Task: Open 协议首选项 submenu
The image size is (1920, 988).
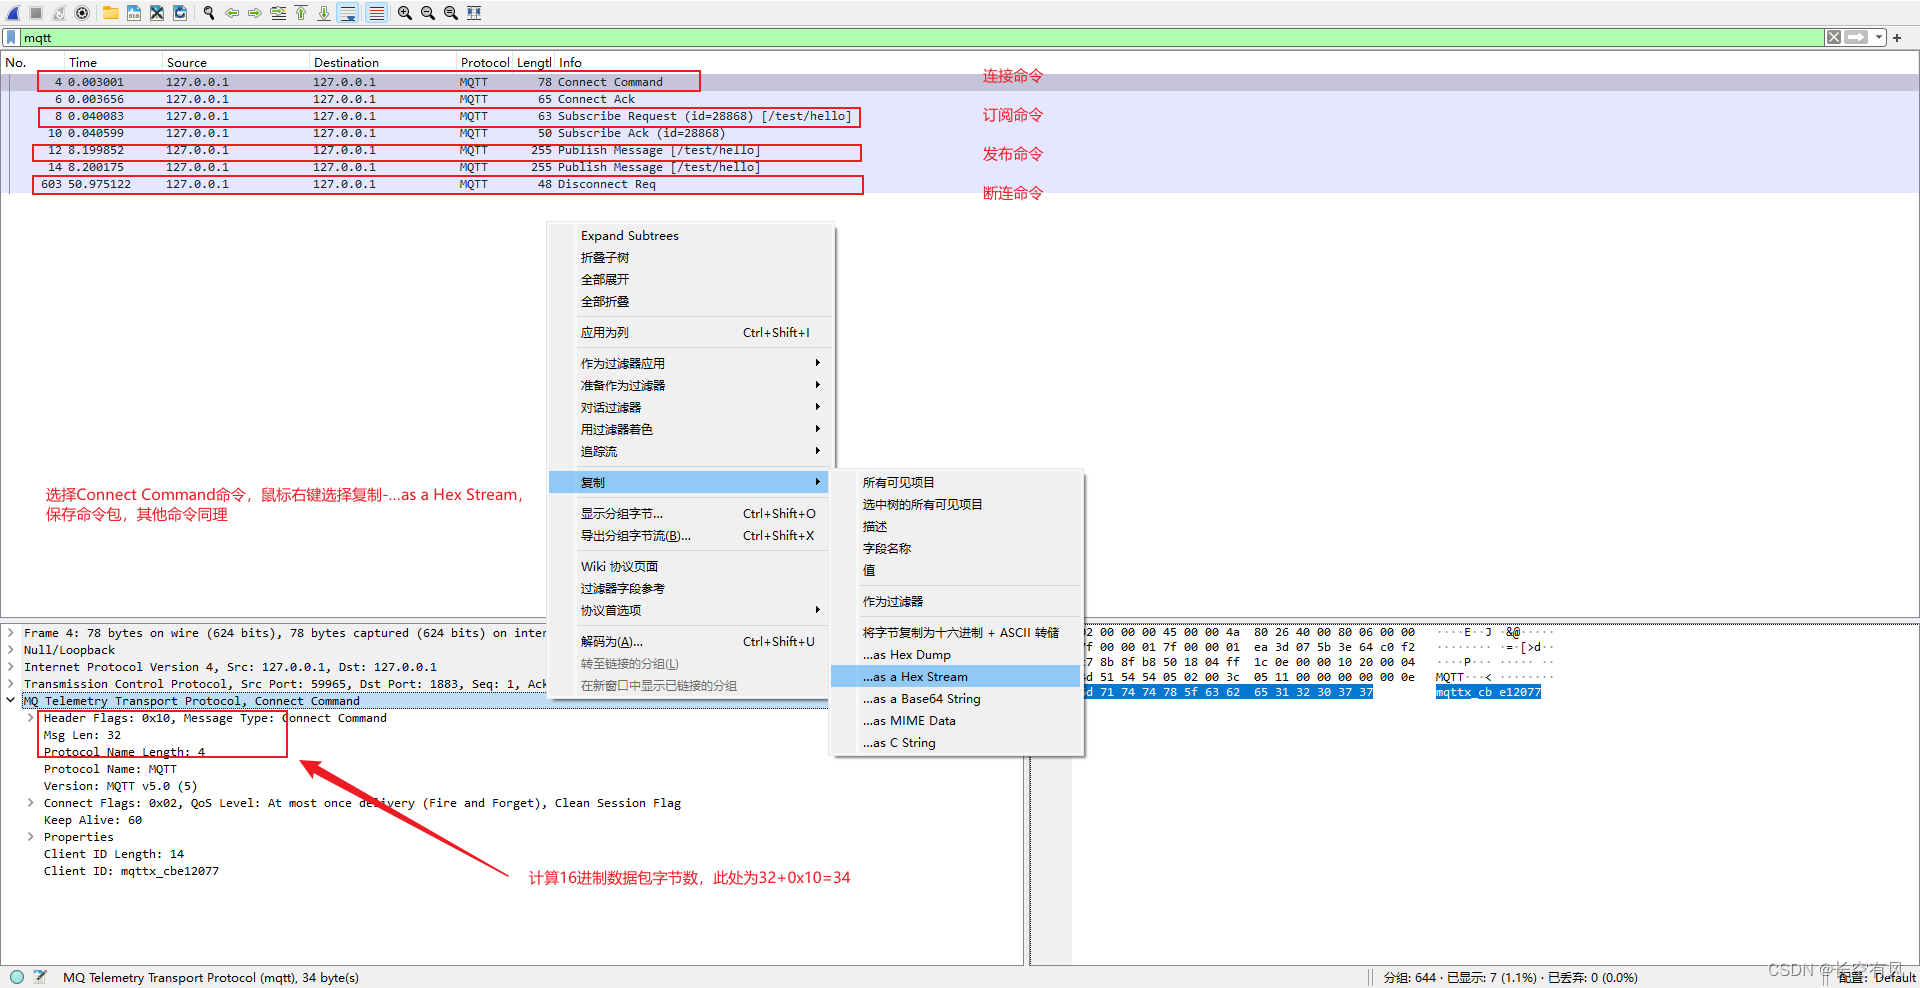Action: click(690, 611)
